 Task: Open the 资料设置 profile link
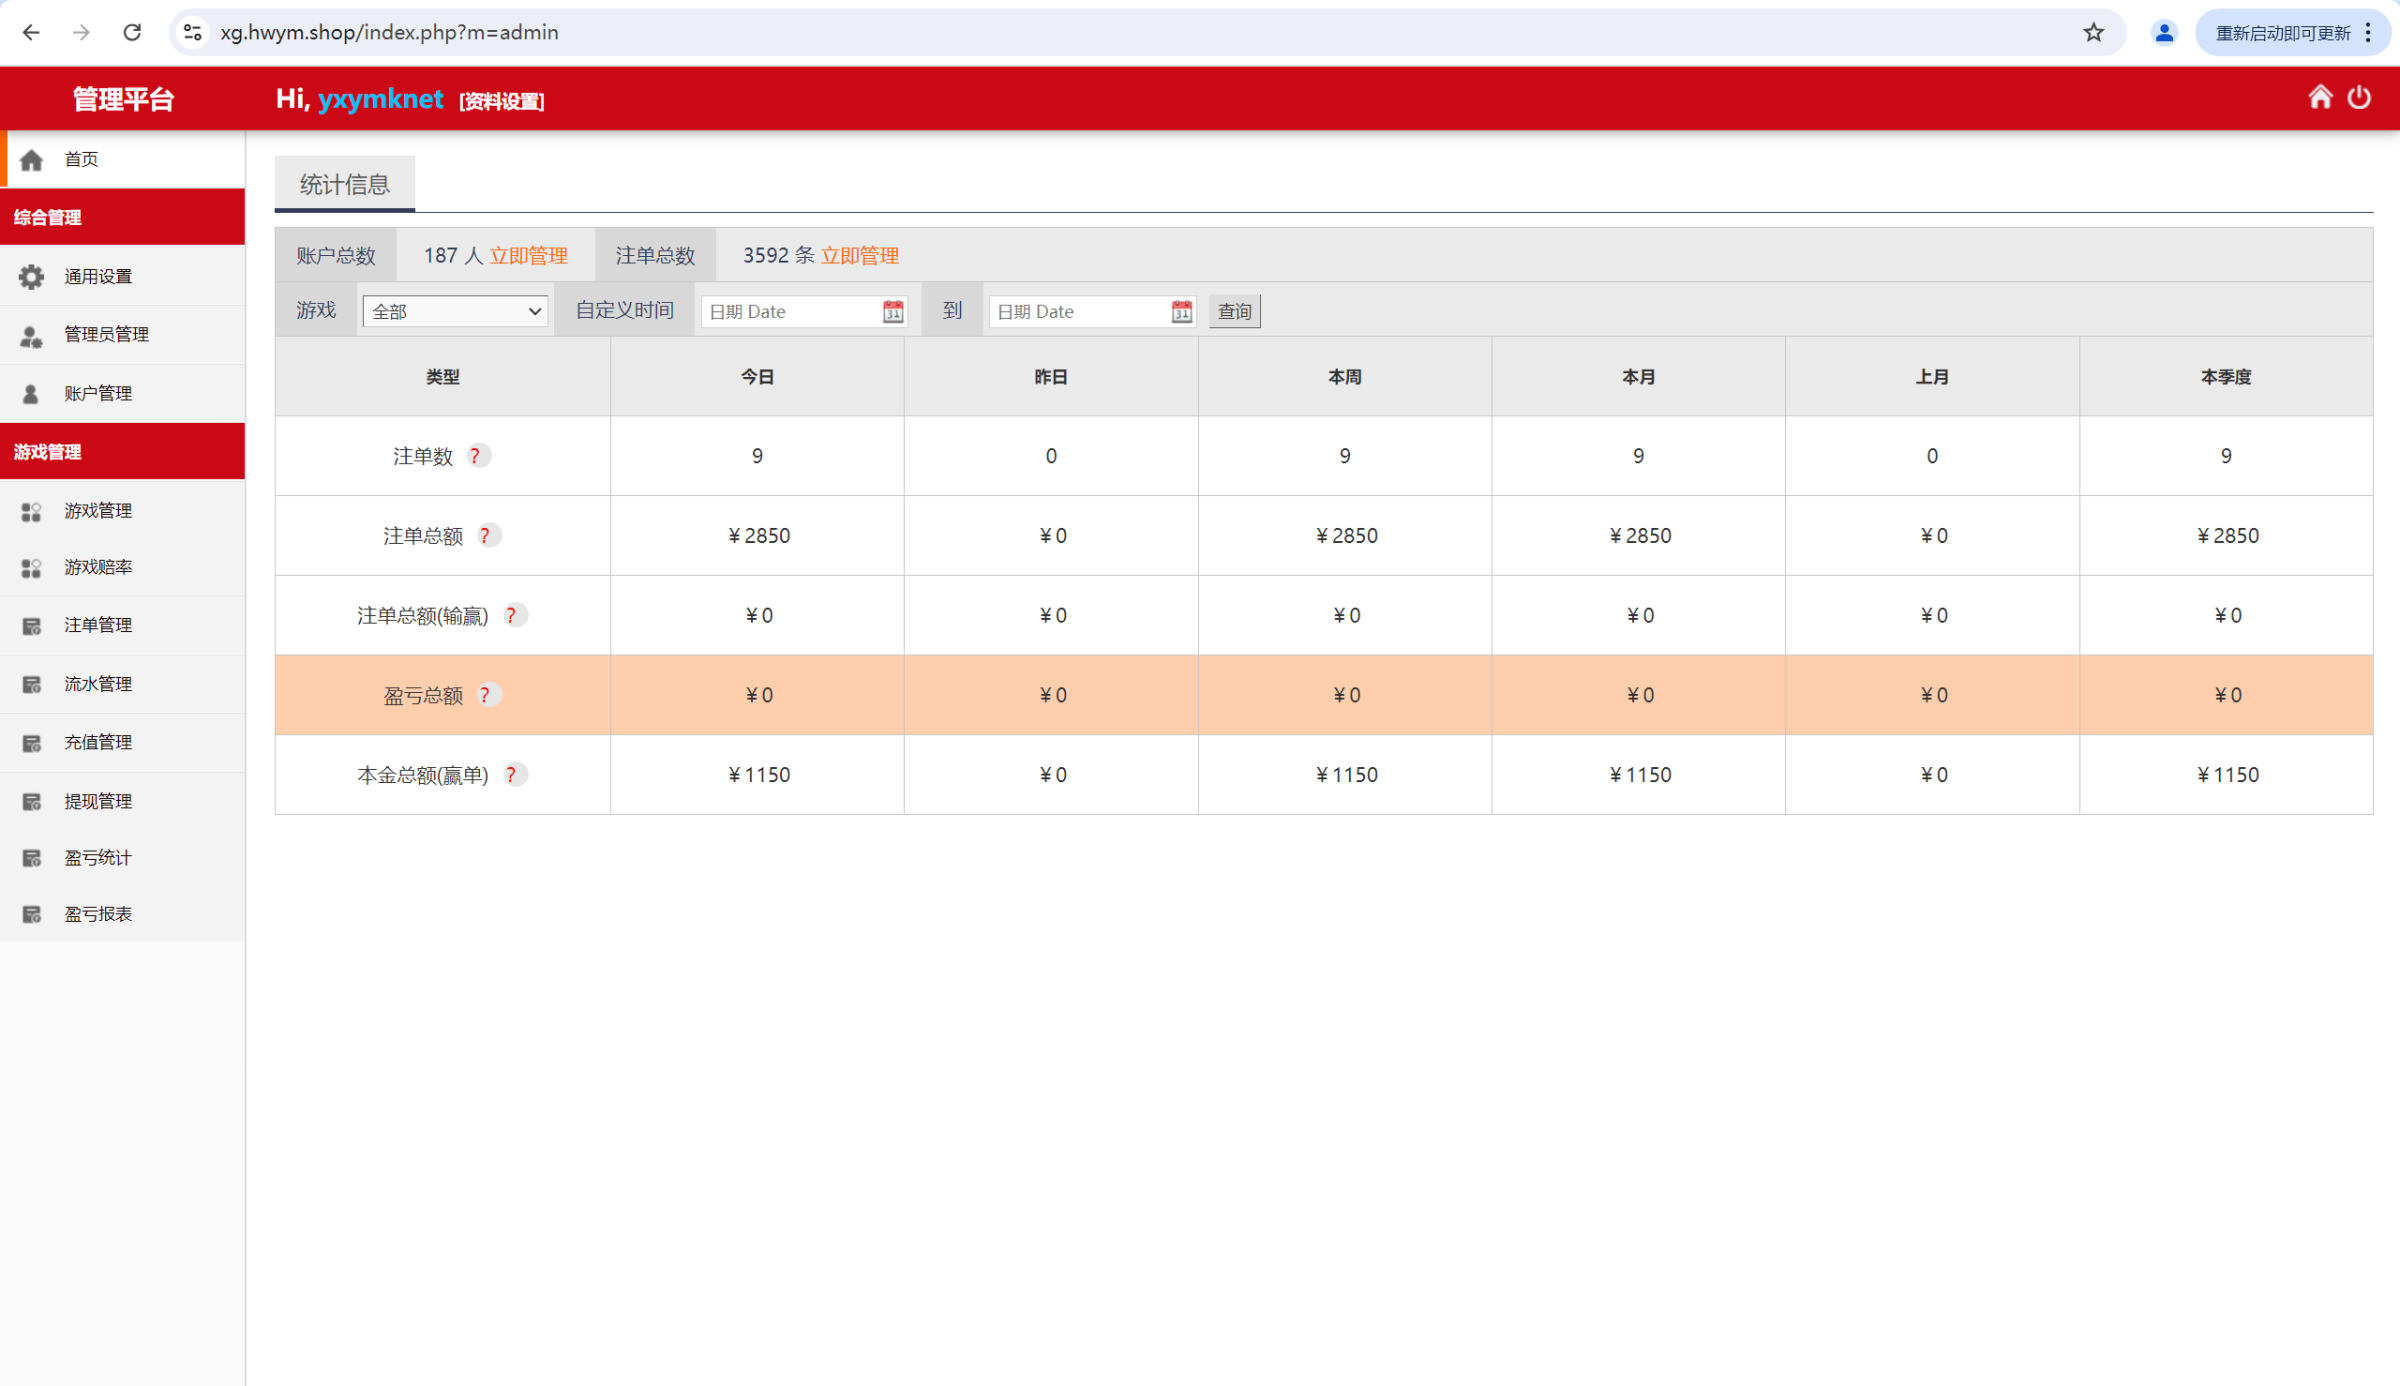point(501,101)
